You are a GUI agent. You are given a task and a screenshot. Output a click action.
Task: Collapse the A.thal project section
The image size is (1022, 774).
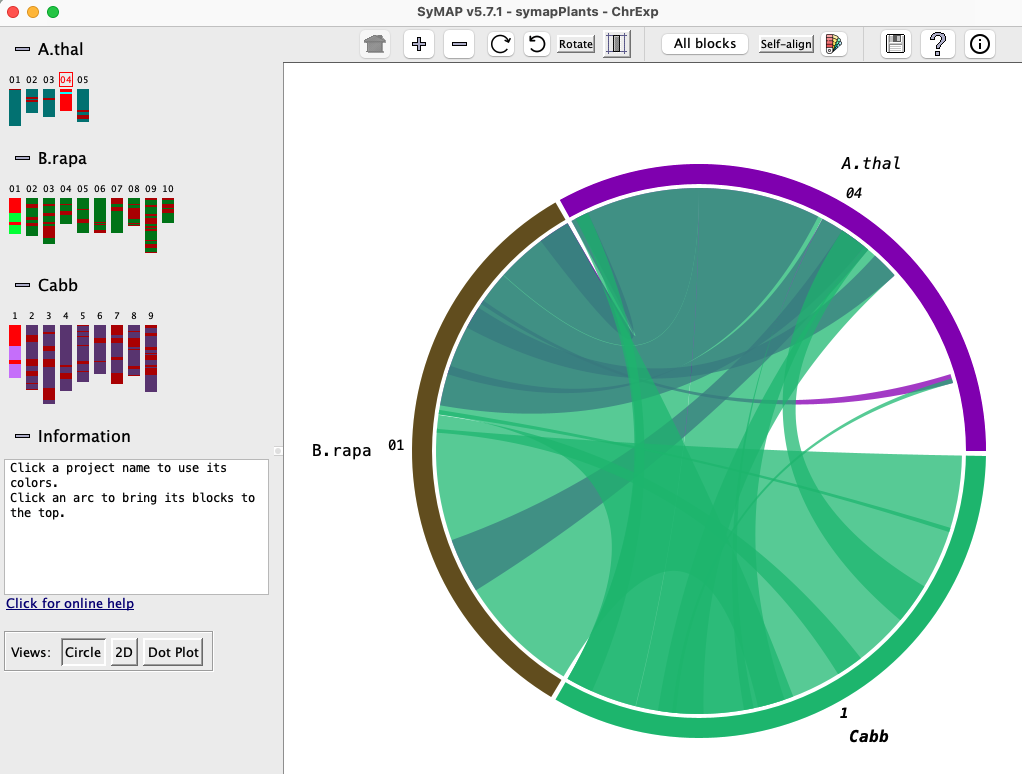[x=22, y=50]
